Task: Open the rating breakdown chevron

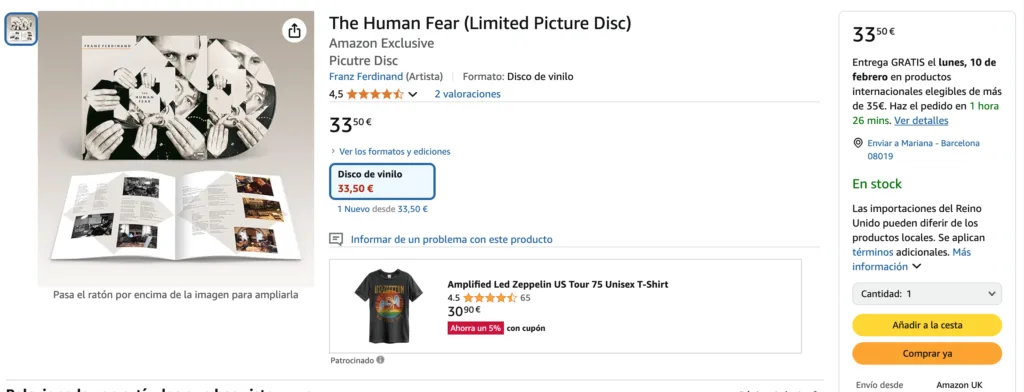Action: [412, 95]
